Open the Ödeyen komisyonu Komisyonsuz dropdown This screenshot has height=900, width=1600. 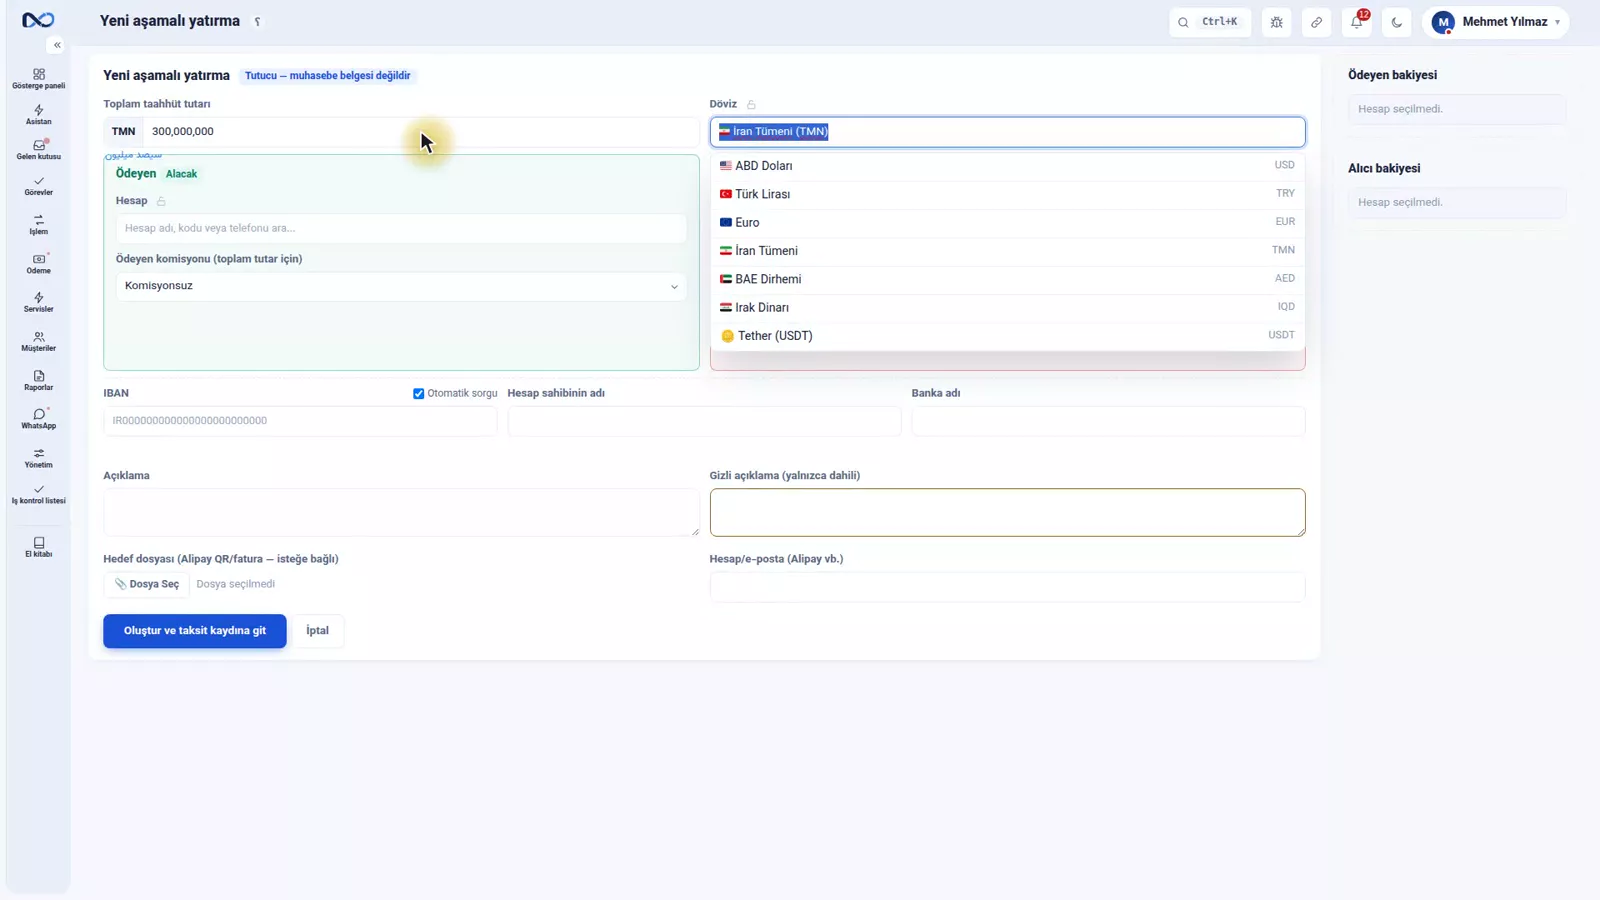click(401, 286)
